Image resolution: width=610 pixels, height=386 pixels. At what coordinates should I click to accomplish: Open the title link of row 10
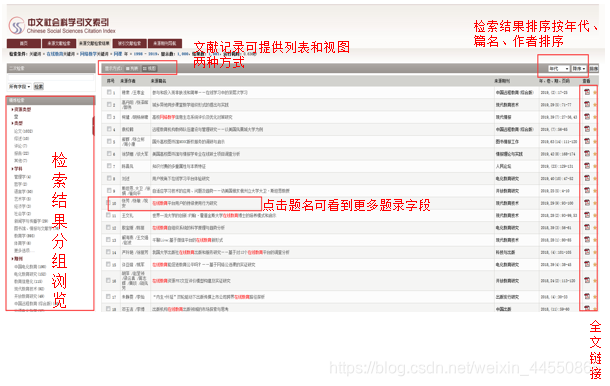(185, 203)
